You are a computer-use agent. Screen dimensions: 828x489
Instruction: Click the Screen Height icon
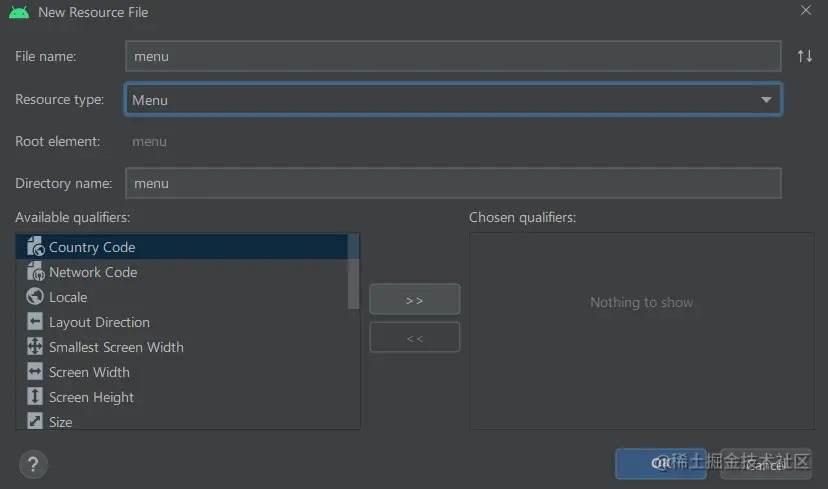[35, 396]
